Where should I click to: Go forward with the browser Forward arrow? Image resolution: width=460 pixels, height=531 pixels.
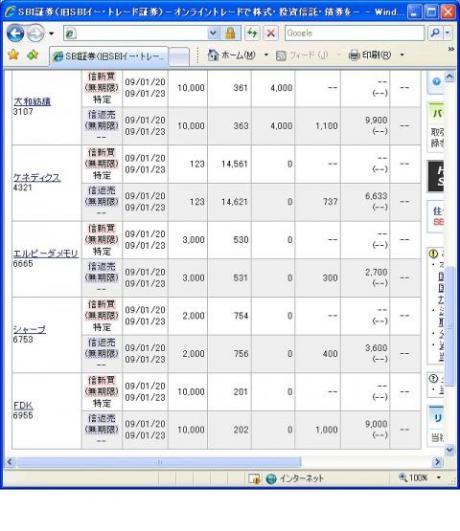[35, 33]
